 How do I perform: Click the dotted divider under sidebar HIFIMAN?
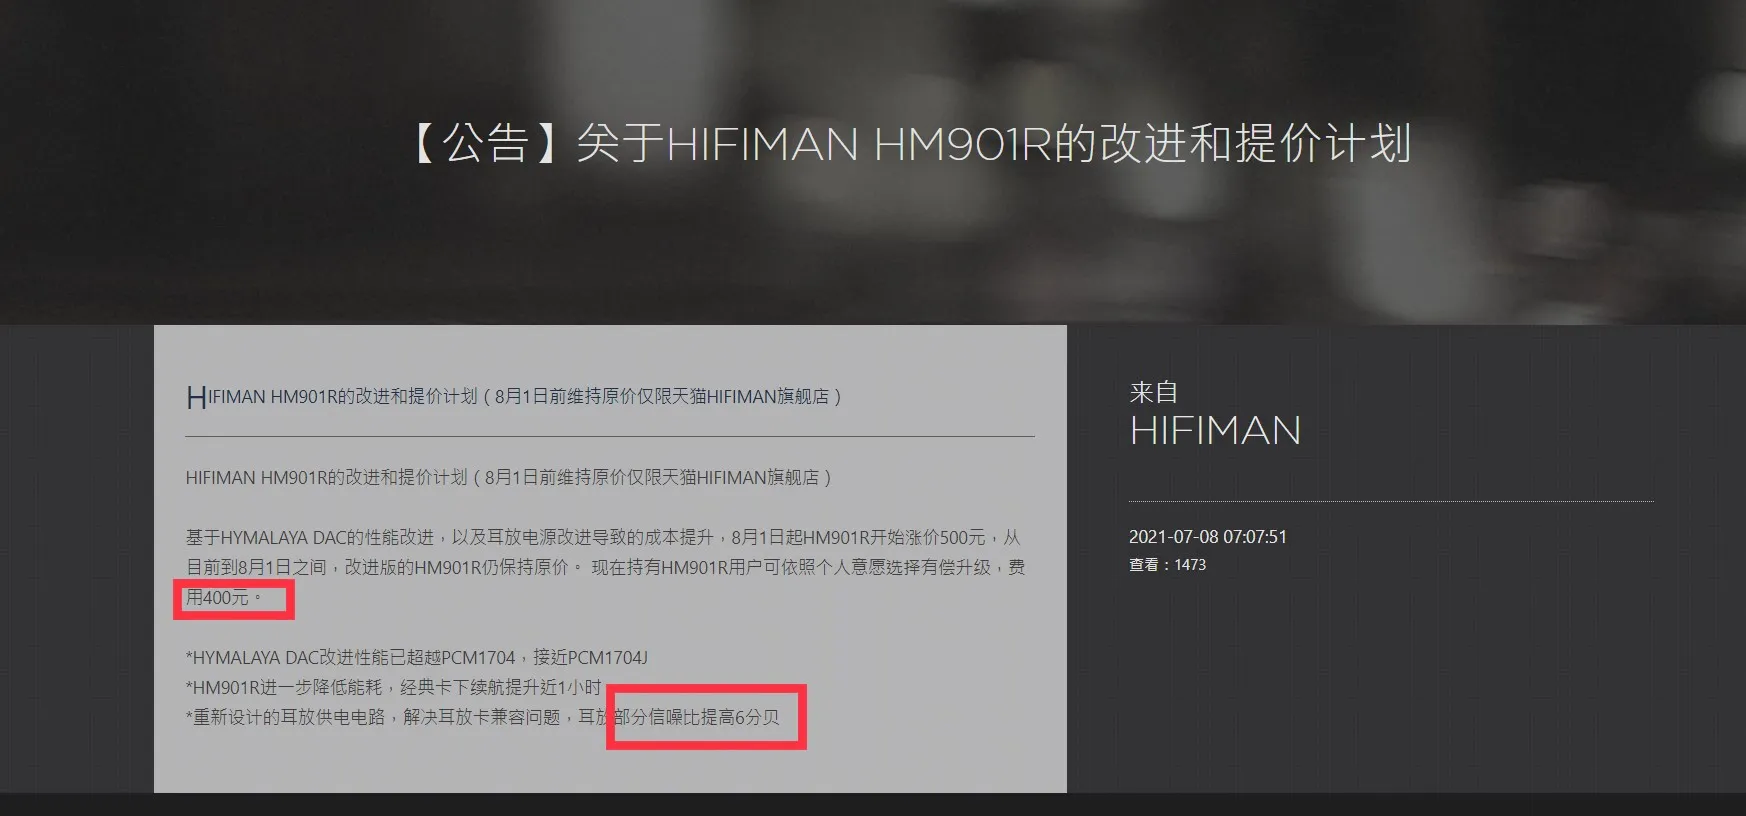(1391, 501)
